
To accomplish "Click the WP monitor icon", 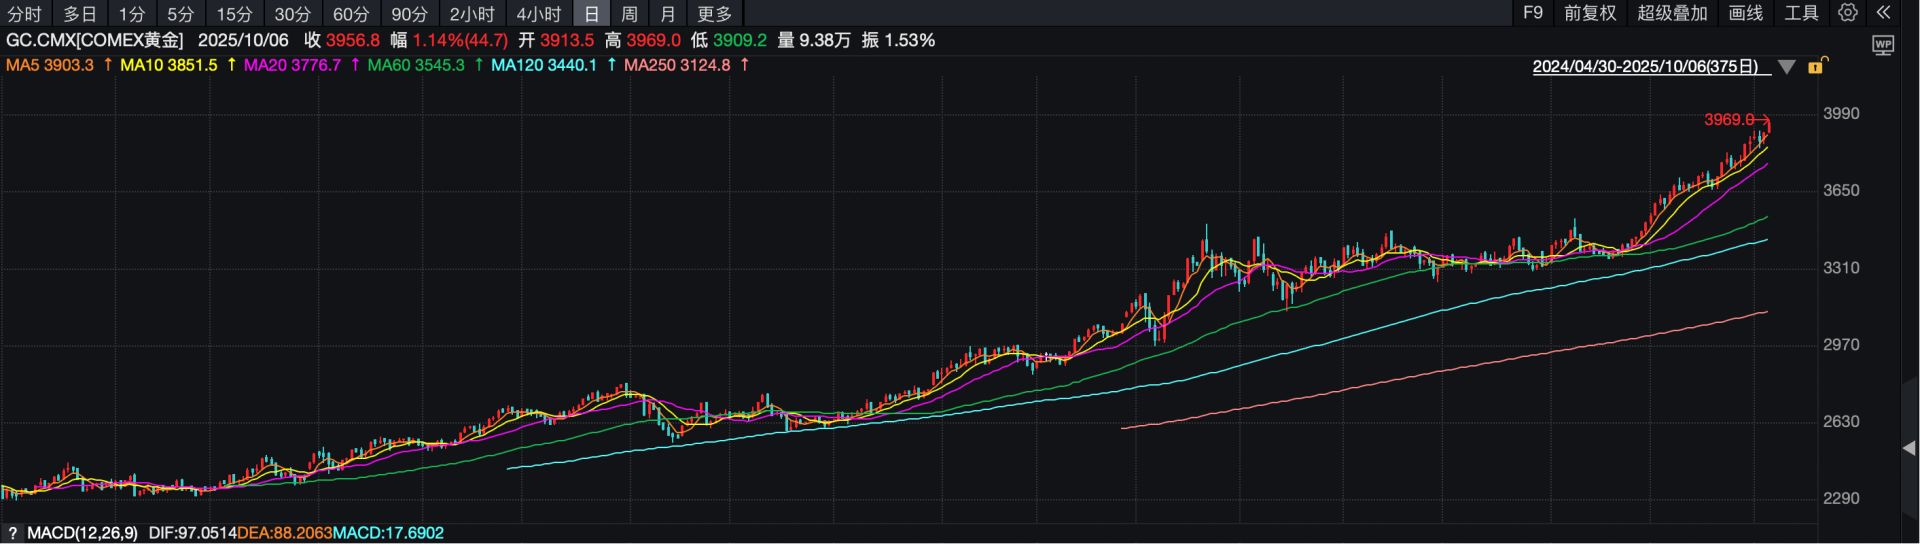I will click(1883, 45).
